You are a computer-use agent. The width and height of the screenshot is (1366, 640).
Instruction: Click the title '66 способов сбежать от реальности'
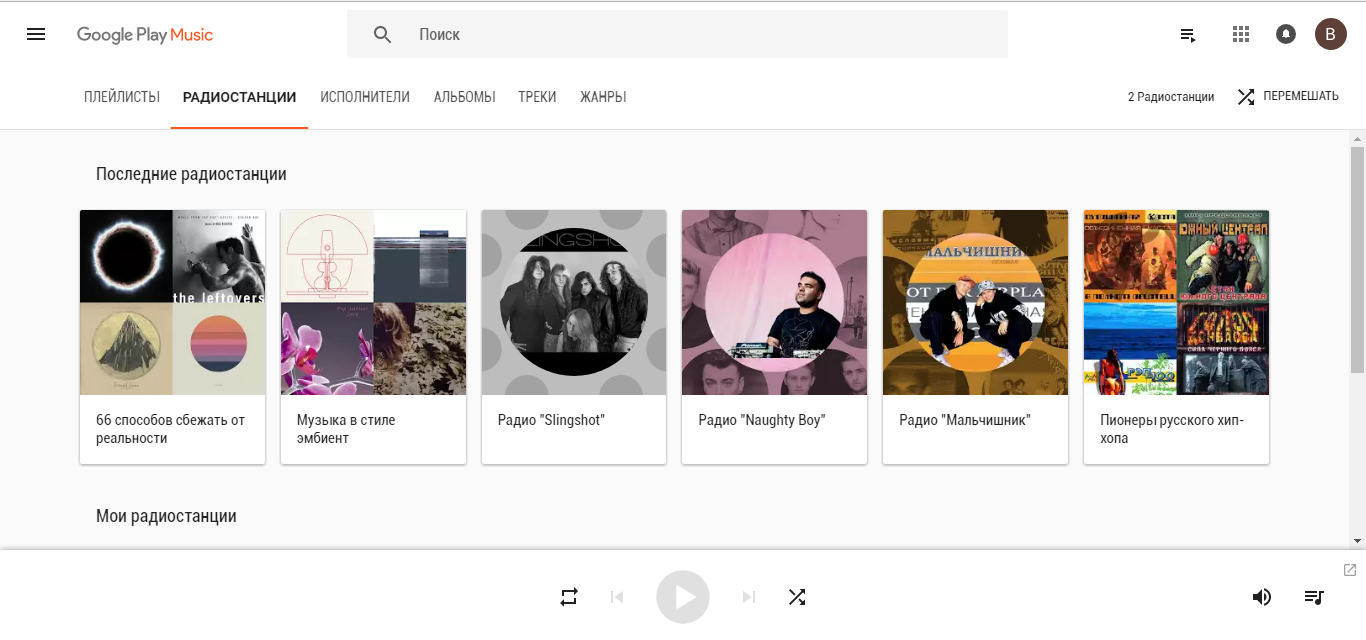click(x=170, y=429)
